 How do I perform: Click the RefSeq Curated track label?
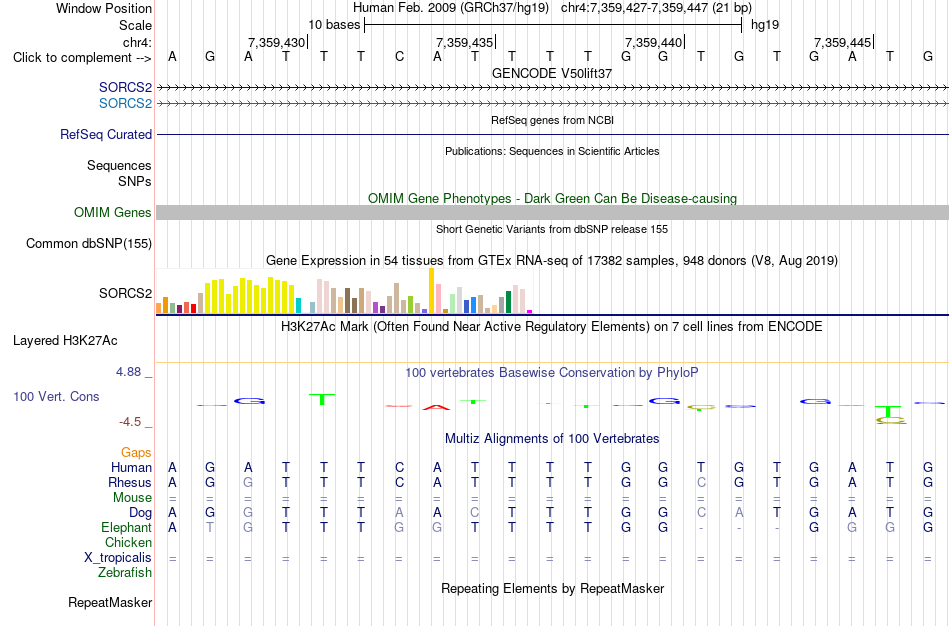(x=106, y=135)
